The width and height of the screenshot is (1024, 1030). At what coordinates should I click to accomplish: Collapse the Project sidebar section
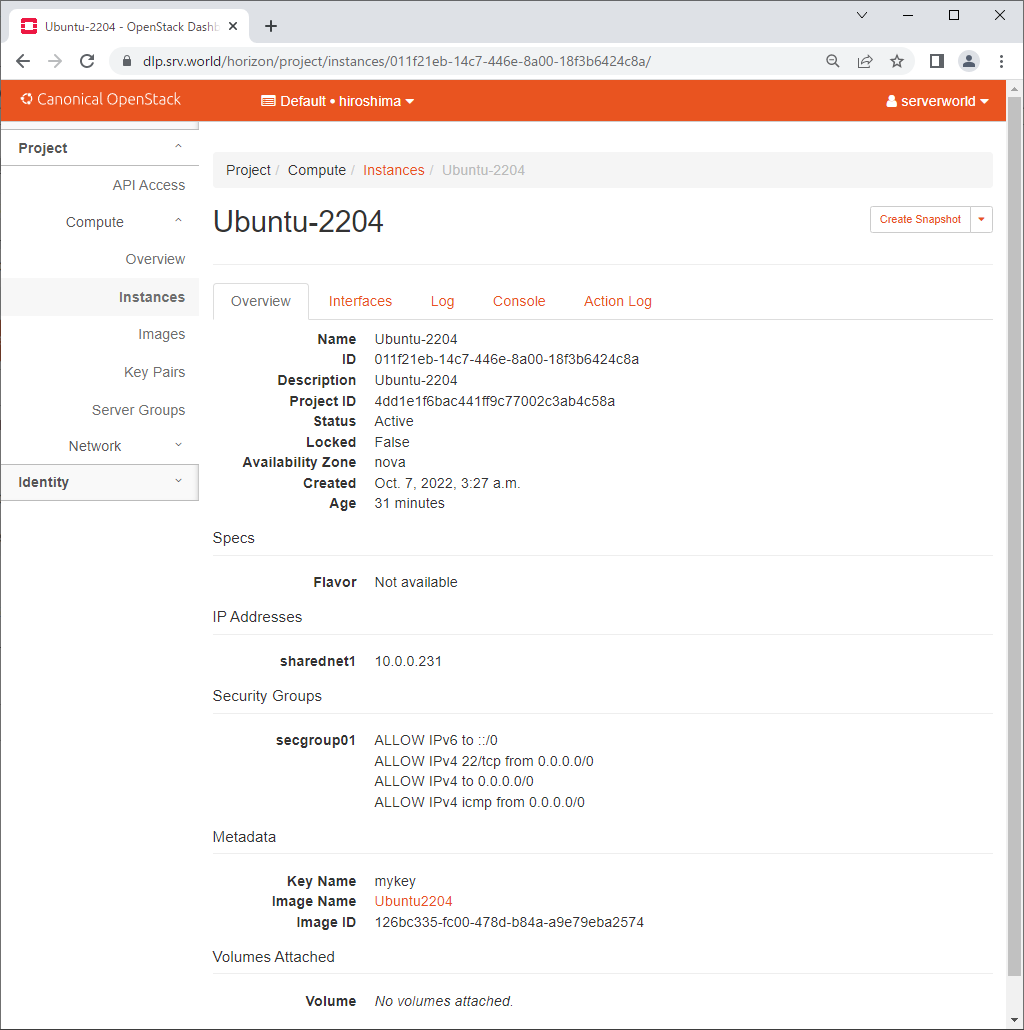point(100,148)
